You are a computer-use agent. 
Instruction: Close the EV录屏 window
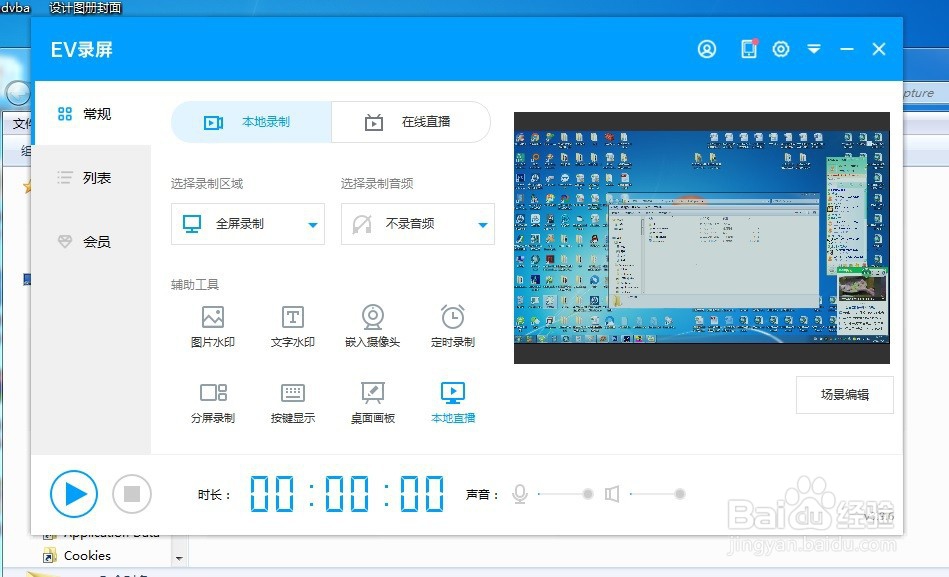pyautogui.click(x=879, y=49)
